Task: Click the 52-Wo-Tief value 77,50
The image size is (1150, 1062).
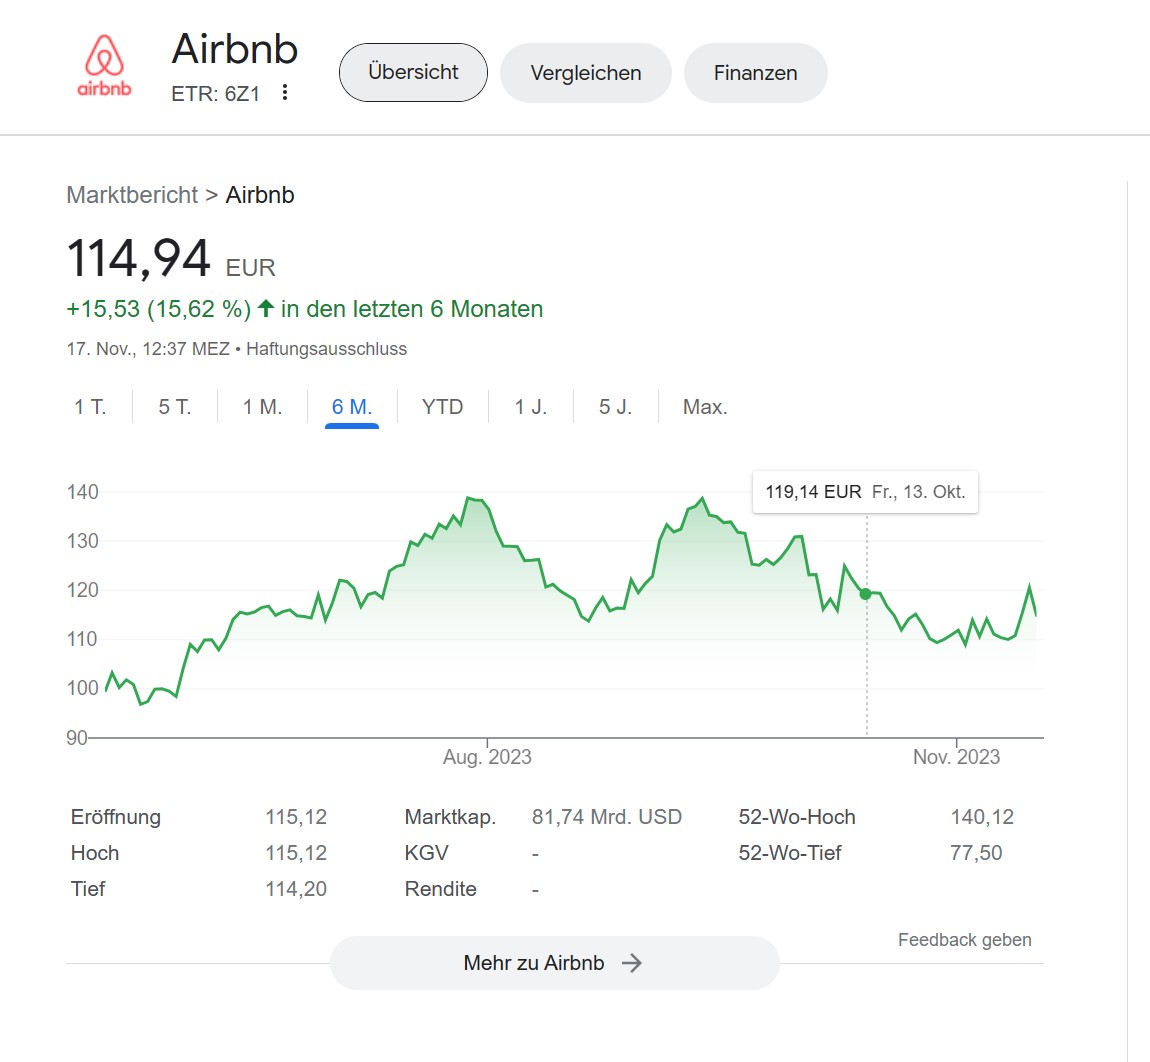Action: coord(976,853)
